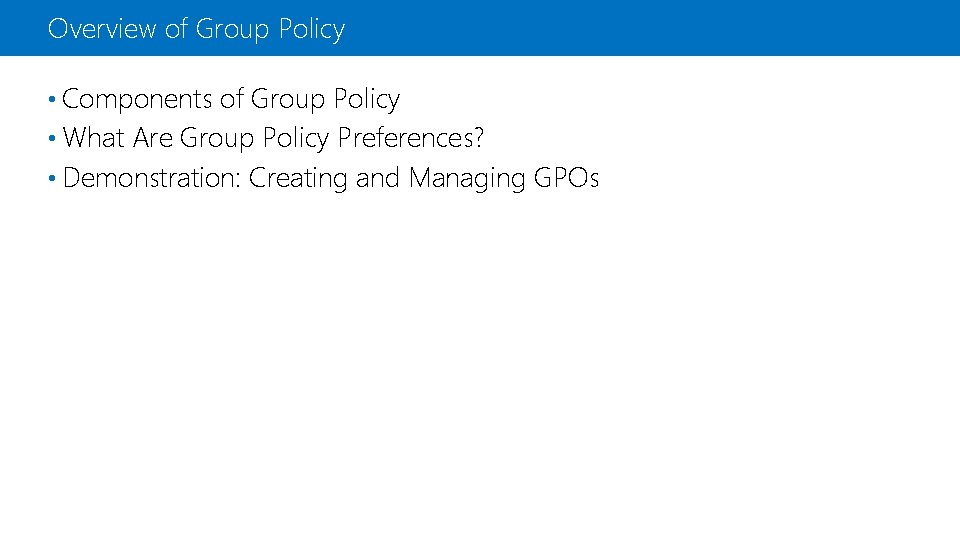The height and width of the screenshot is (540, 960).
Task: Click the word 'Are' in second bullet
Action: click(153, 138)
